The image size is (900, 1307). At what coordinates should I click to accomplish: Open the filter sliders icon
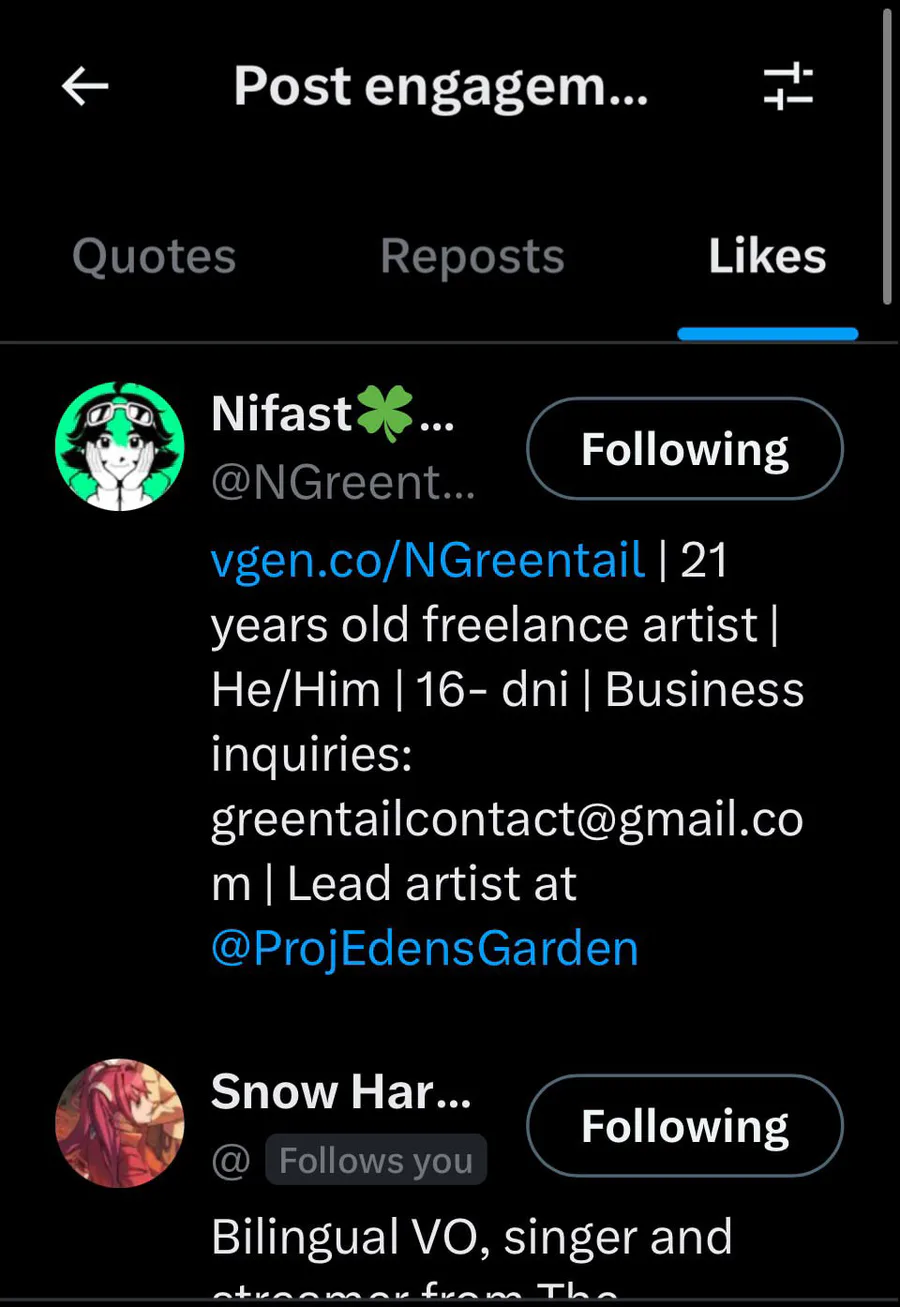click(788, 87)
